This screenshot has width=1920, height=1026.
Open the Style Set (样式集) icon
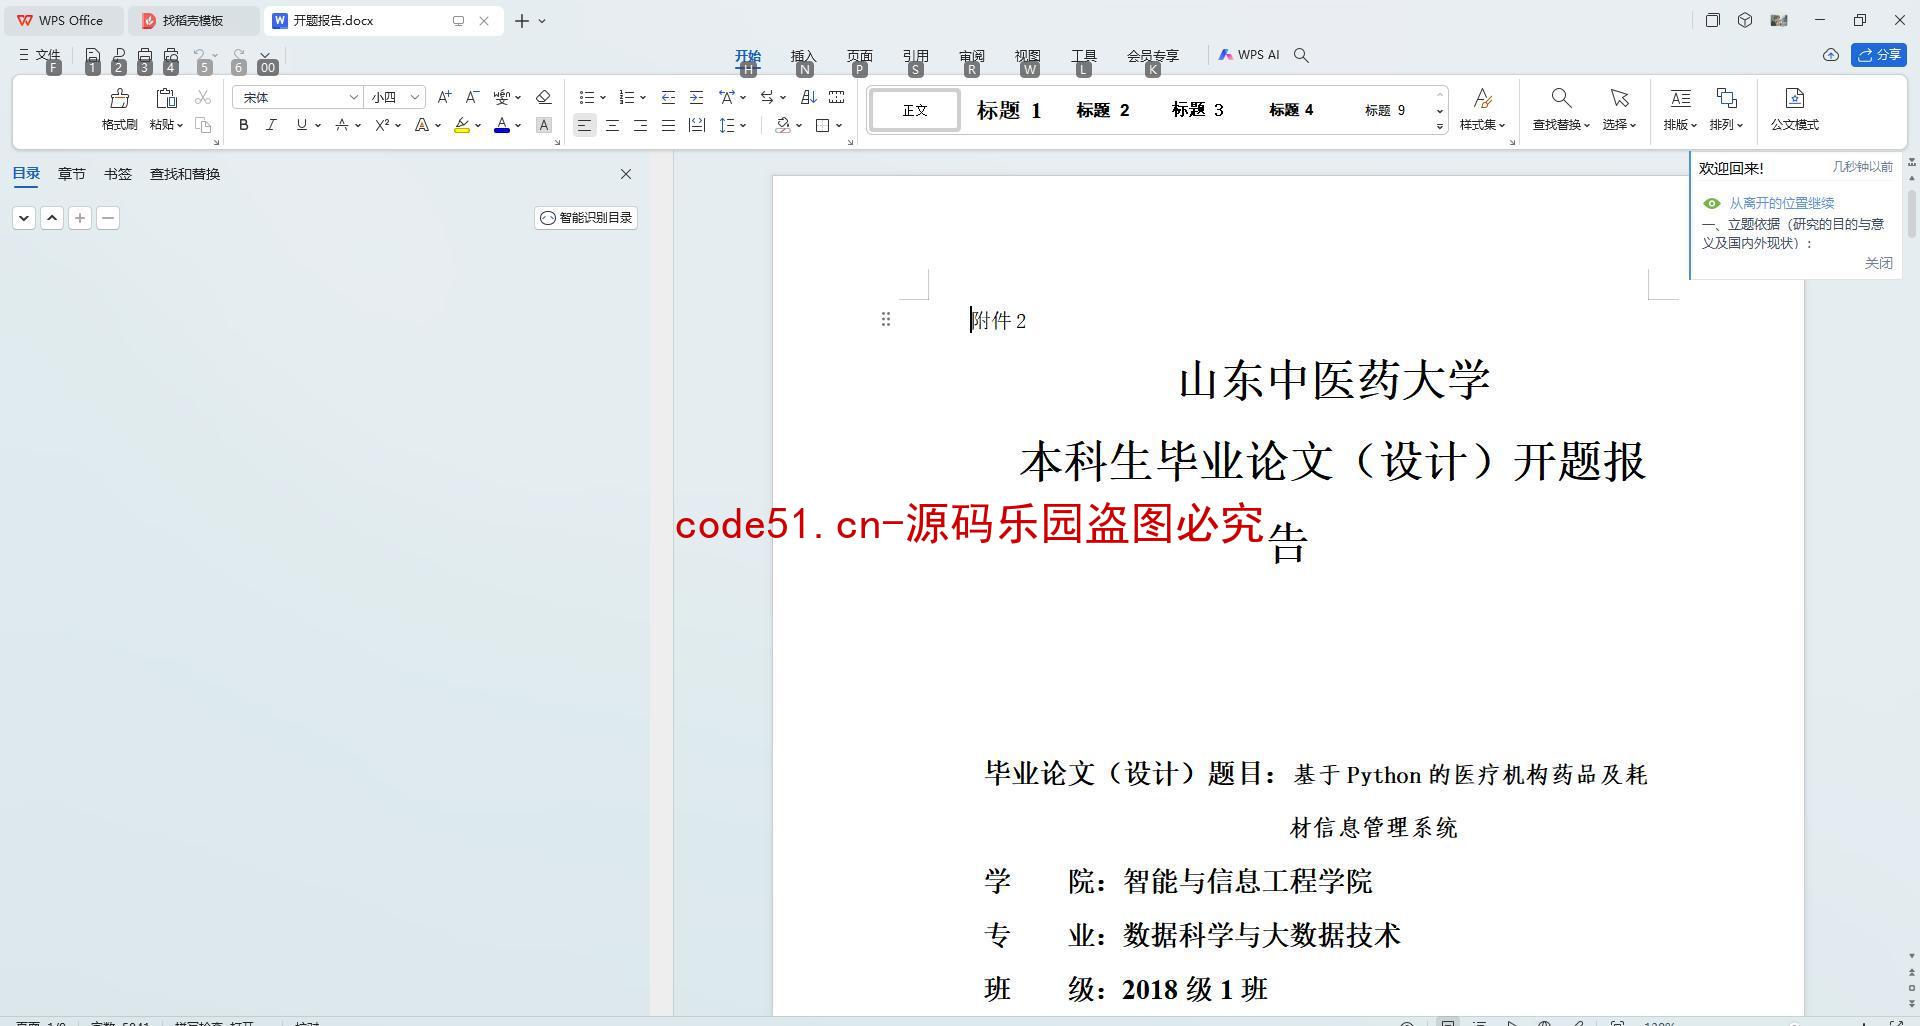pyautogui.click(x=1483, y=98)
